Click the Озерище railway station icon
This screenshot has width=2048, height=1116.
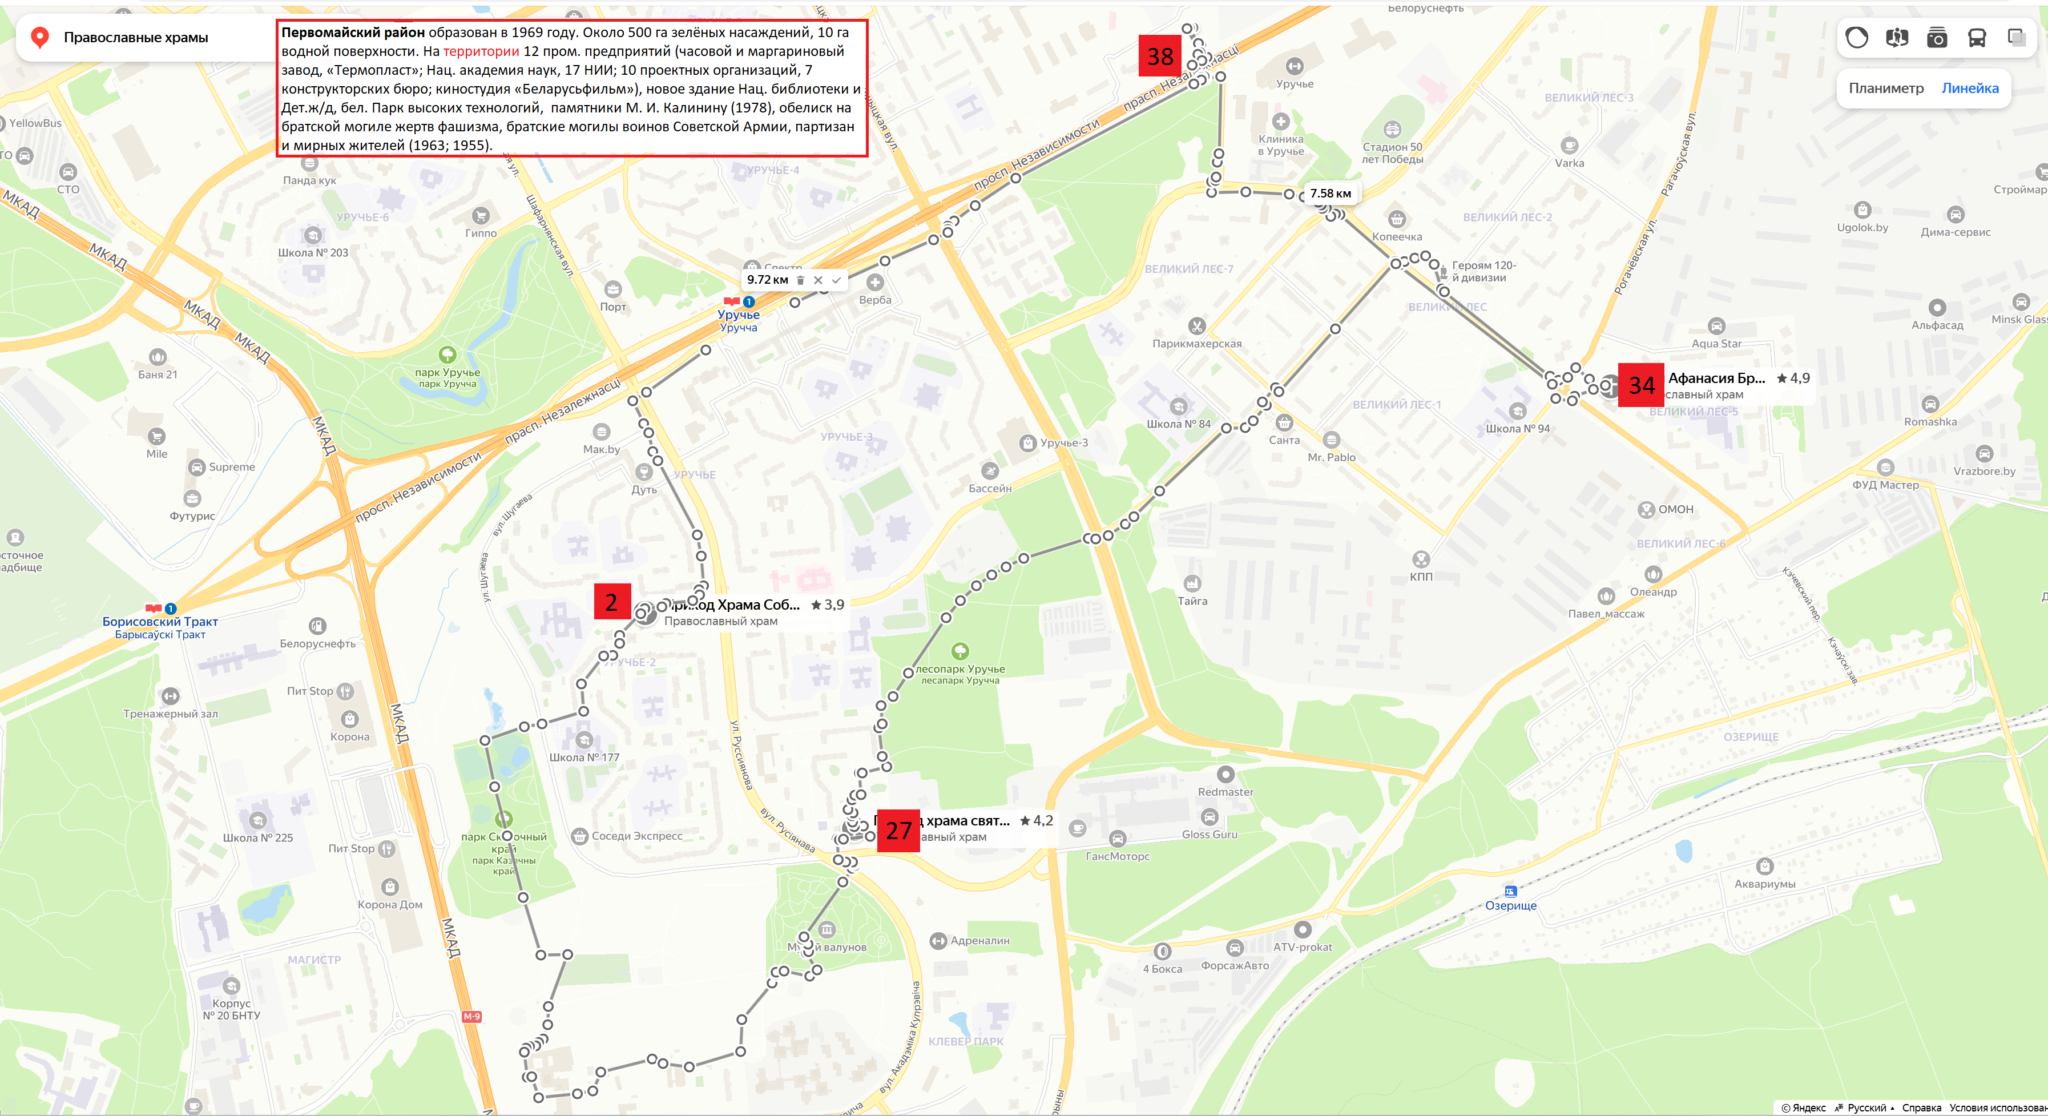pos(1510,891)
